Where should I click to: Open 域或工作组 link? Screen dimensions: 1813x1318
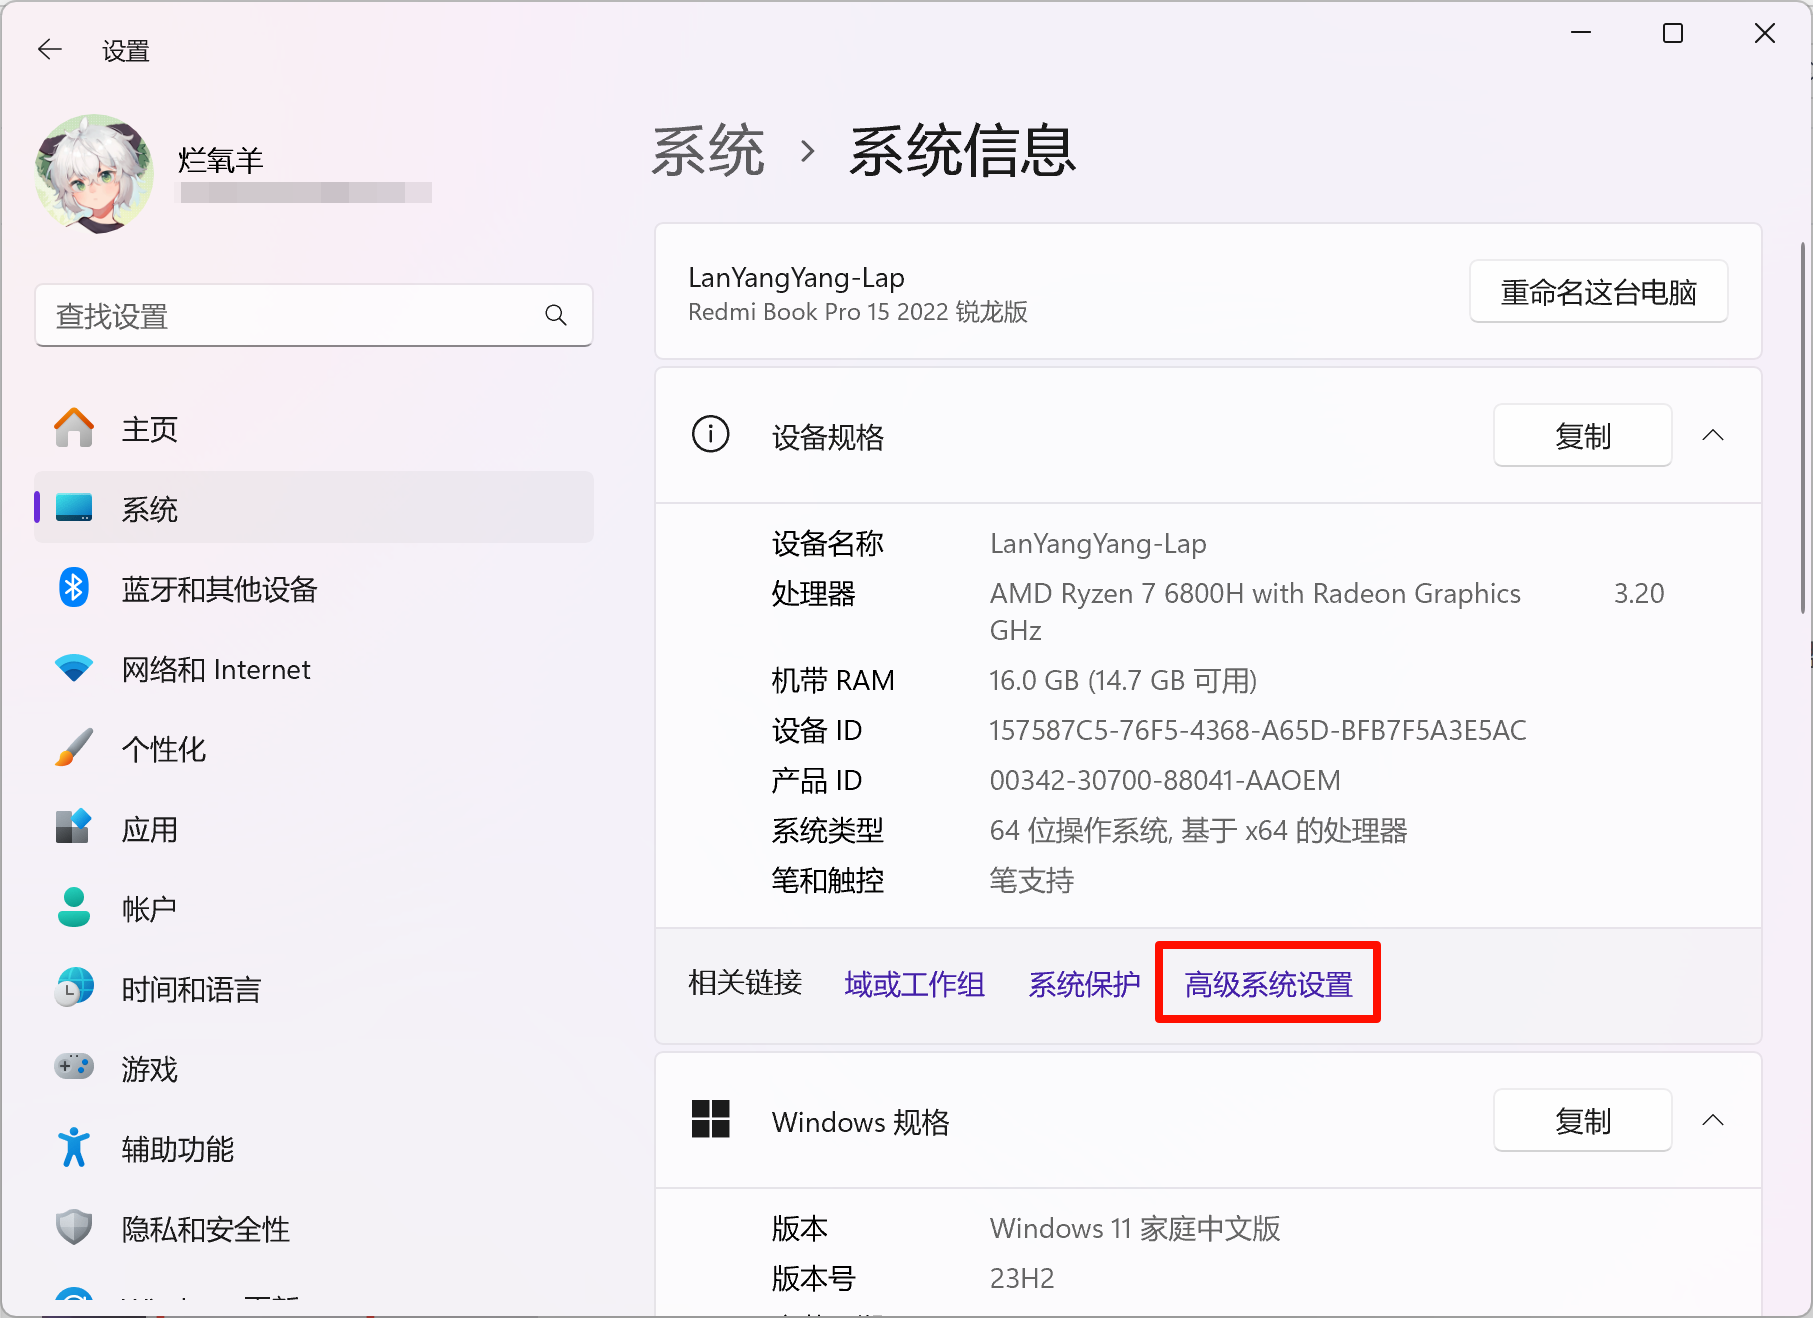[x=914, y=984]
